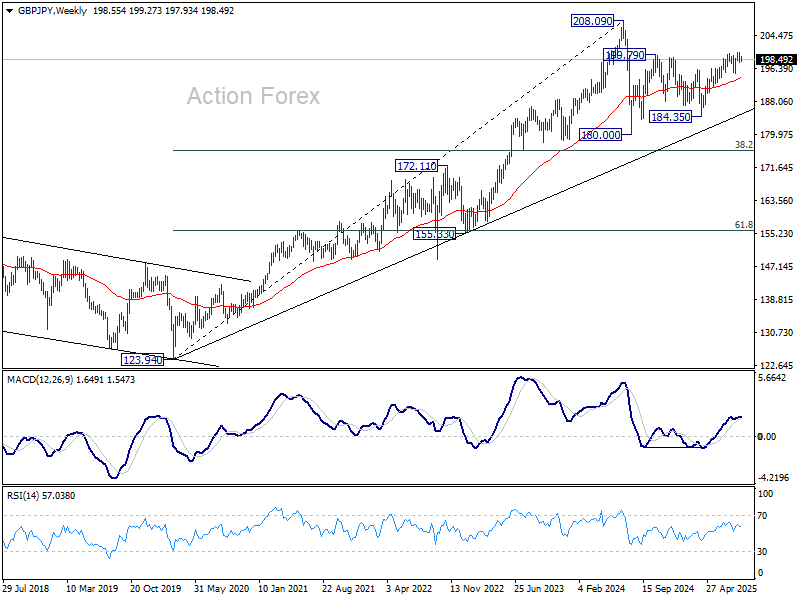Select the 4 Feb 2024 date marker
The width and height of the screenshot is (800, 600).
602,588
